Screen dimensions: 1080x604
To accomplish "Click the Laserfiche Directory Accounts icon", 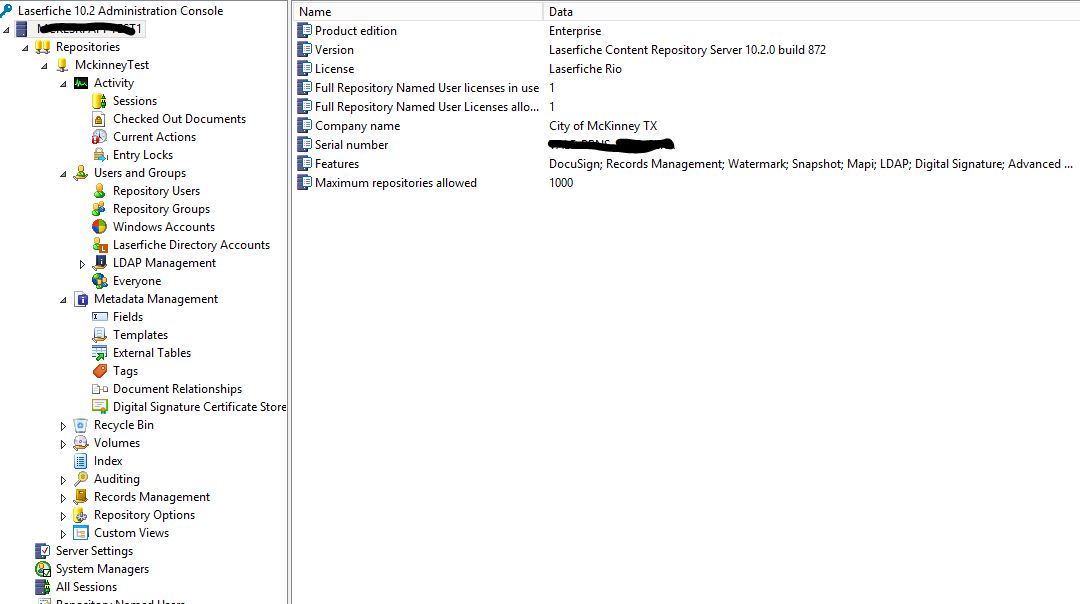I will click(x=100, y=244).
